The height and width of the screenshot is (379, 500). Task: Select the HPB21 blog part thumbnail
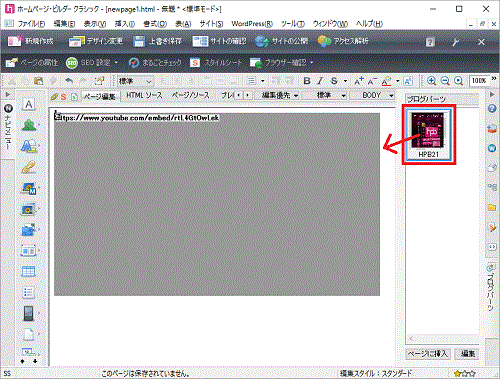(428, 134)
